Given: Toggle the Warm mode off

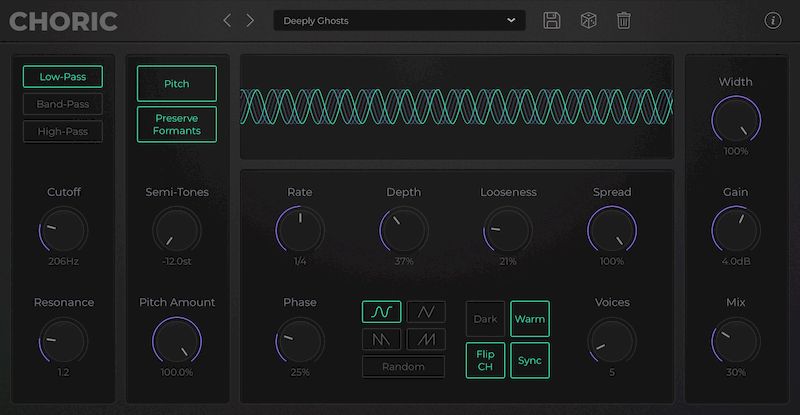Looking at the screenshot, I should (x=530, y=319).
